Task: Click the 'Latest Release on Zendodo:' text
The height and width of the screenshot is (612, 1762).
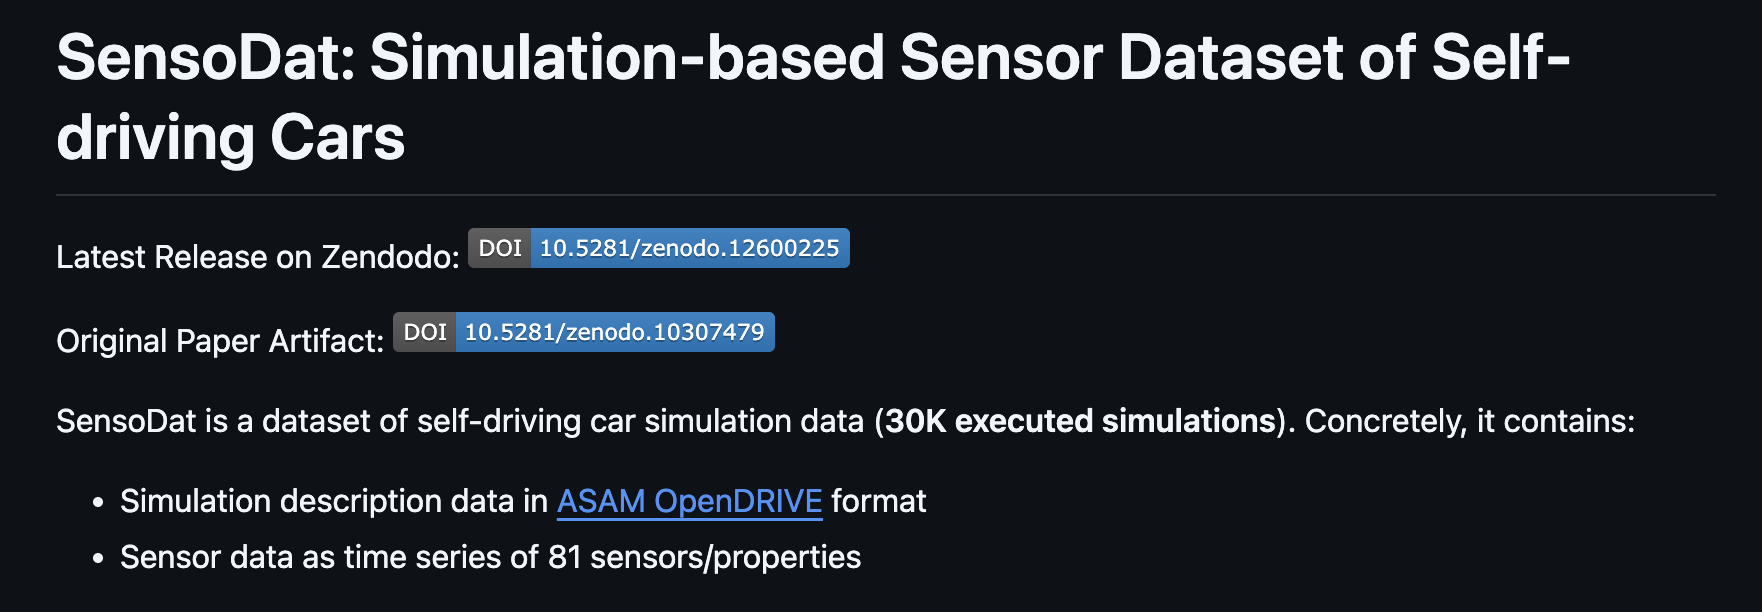Action: pos(258,257)
